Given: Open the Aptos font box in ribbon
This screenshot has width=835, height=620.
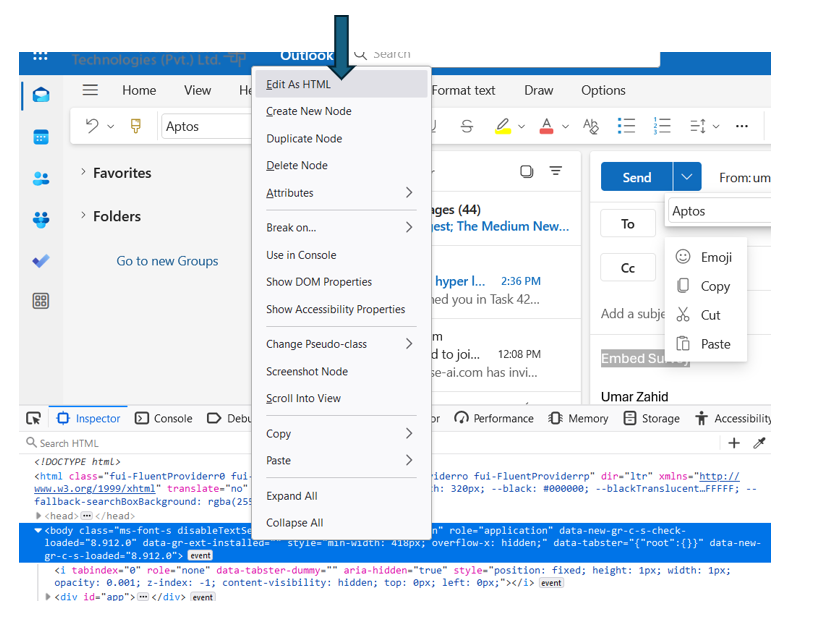Looking at the screenshot, I should click(207, 126).
